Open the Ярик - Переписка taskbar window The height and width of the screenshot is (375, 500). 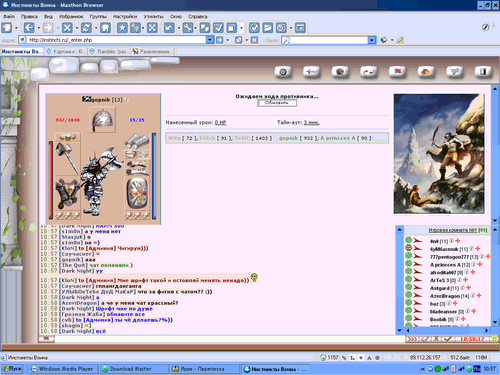click(205, 369)
